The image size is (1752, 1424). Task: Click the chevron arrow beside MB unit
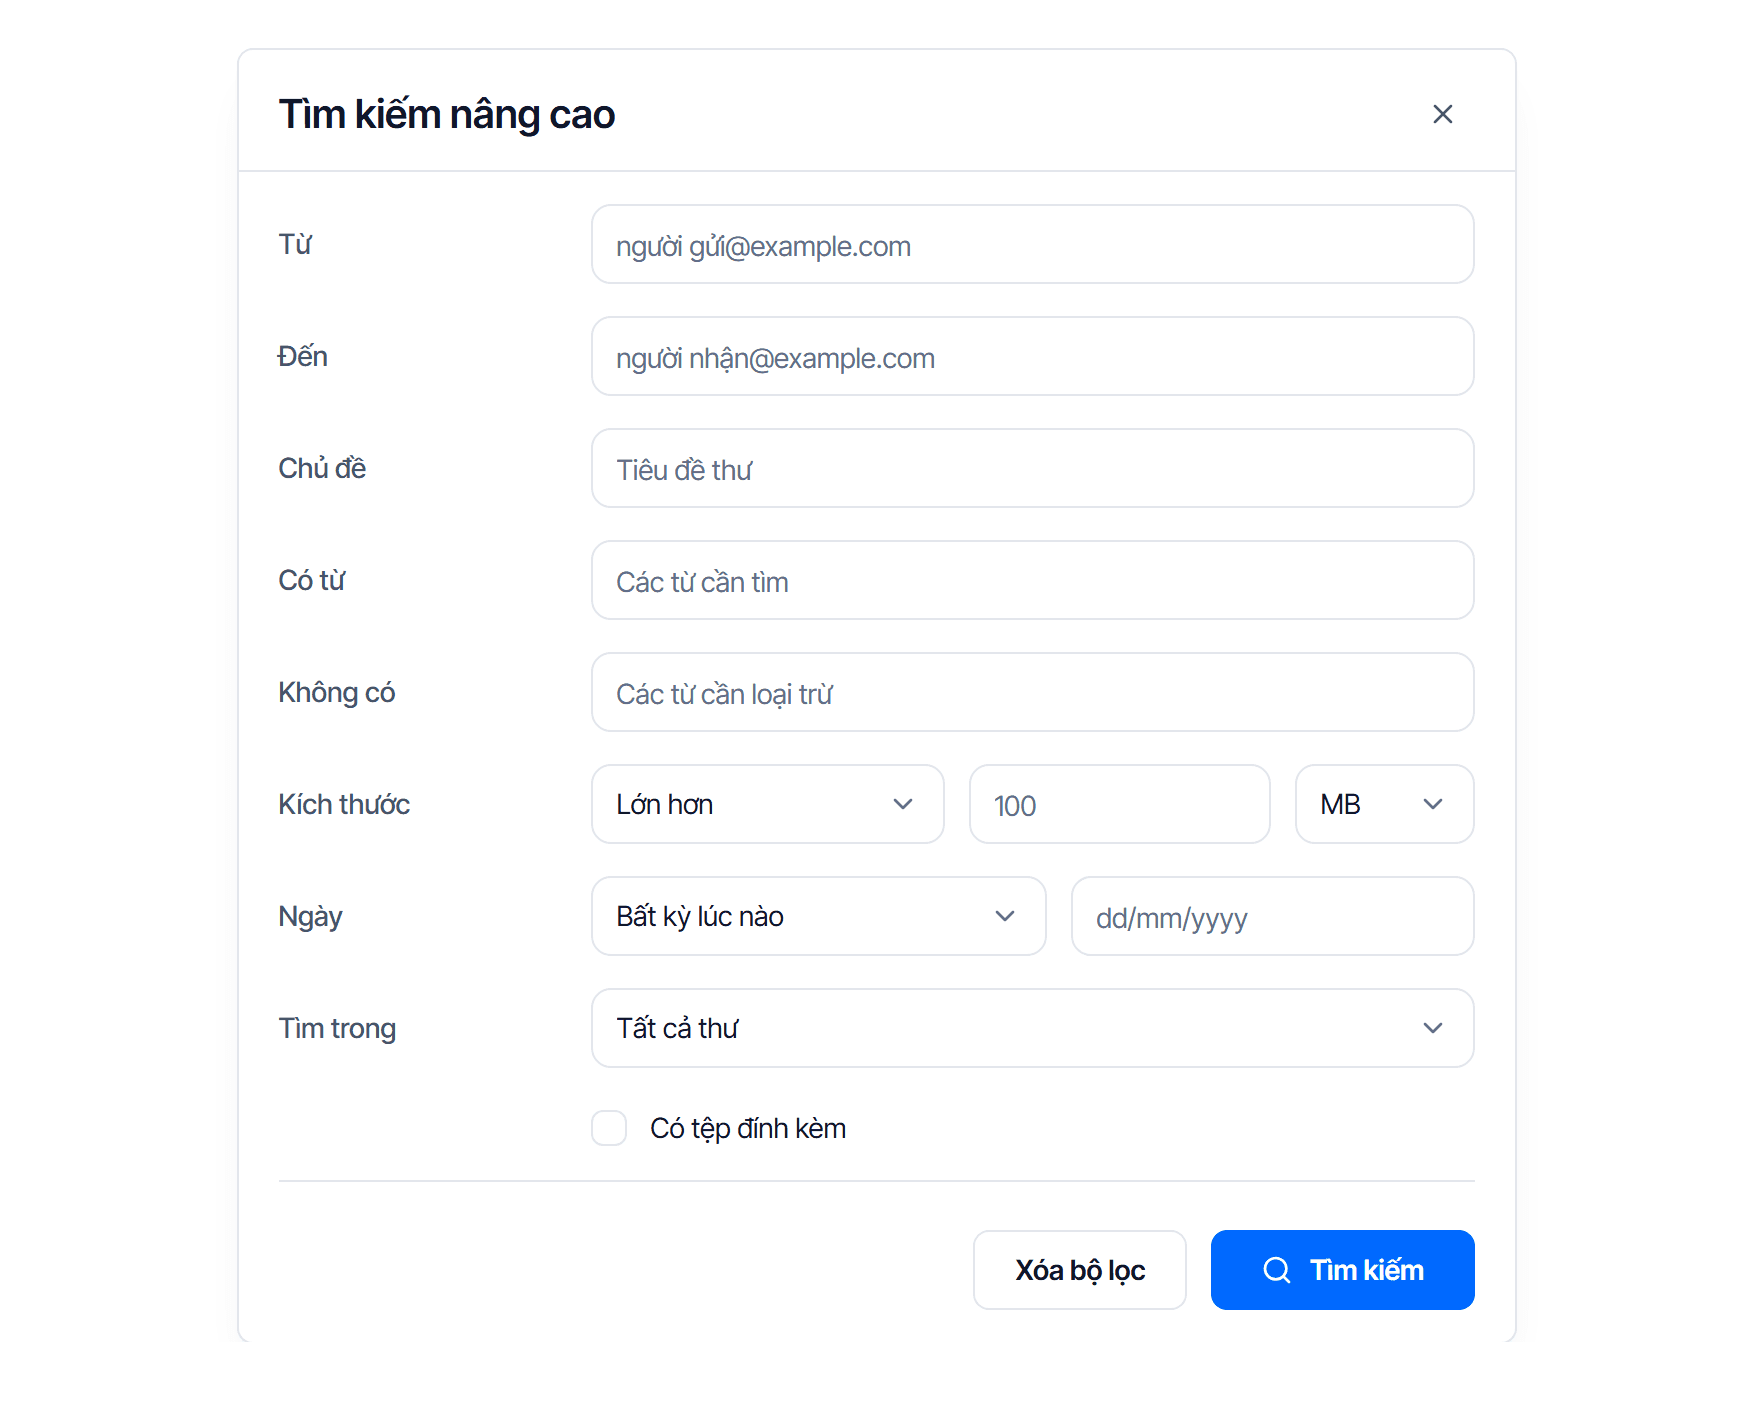coord(1433,804)
